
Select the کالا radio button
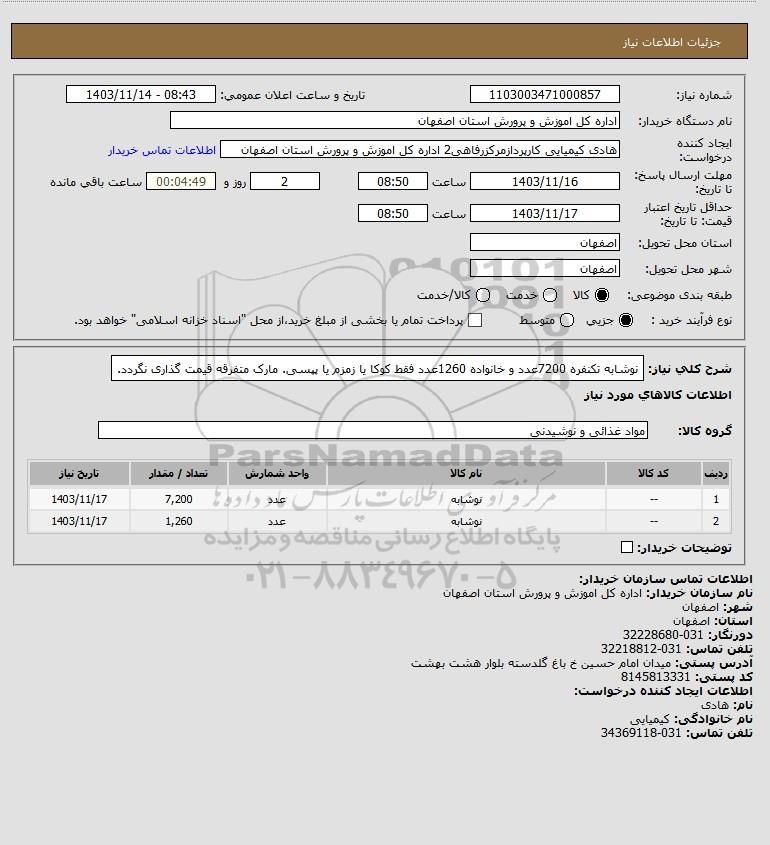coord(602,295)
